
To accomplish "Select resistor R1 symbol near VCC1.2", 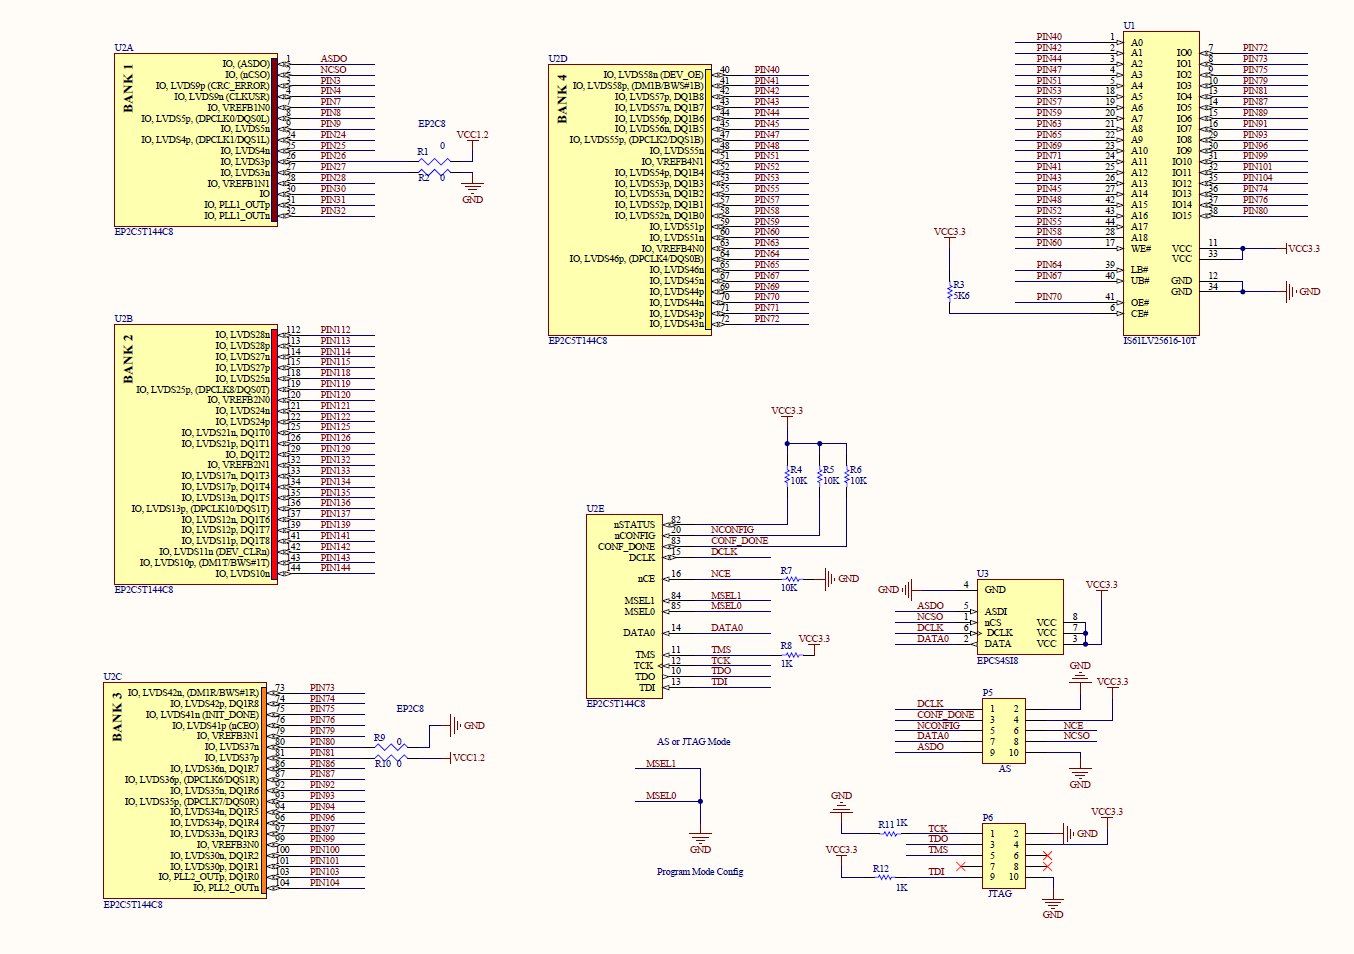I will tap(432, 161).
